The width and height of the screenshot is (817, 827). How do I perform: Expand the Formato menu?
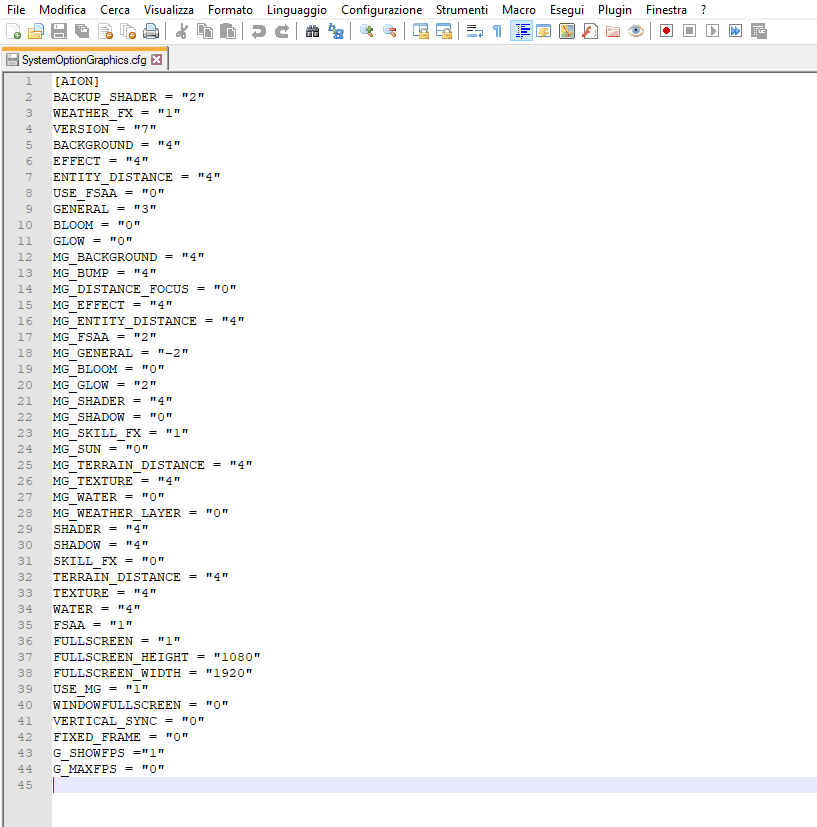coord(230,9)
